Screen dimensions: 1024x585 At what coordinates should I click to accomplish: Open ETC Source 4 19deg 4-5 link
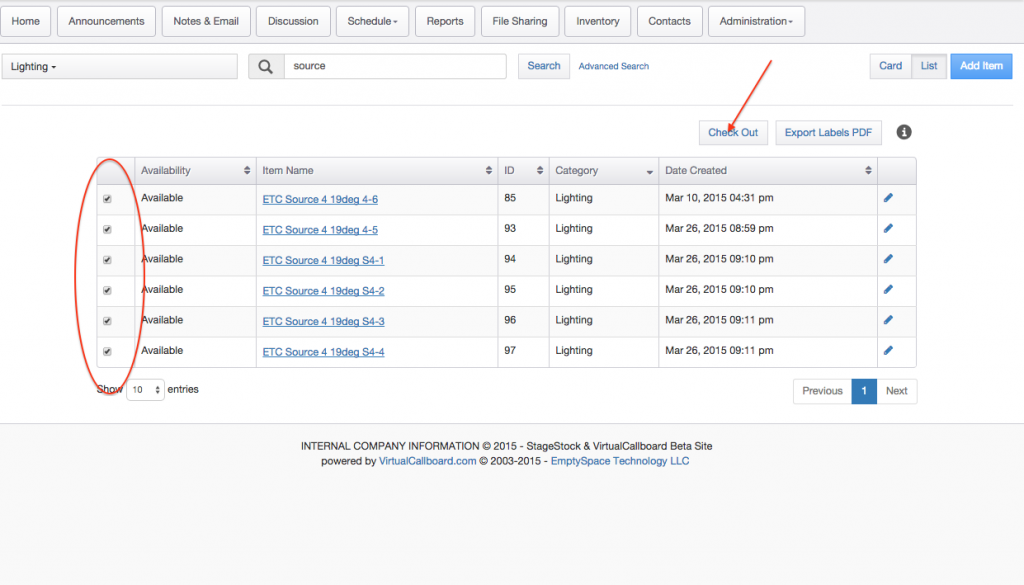[x=320, y=230]
